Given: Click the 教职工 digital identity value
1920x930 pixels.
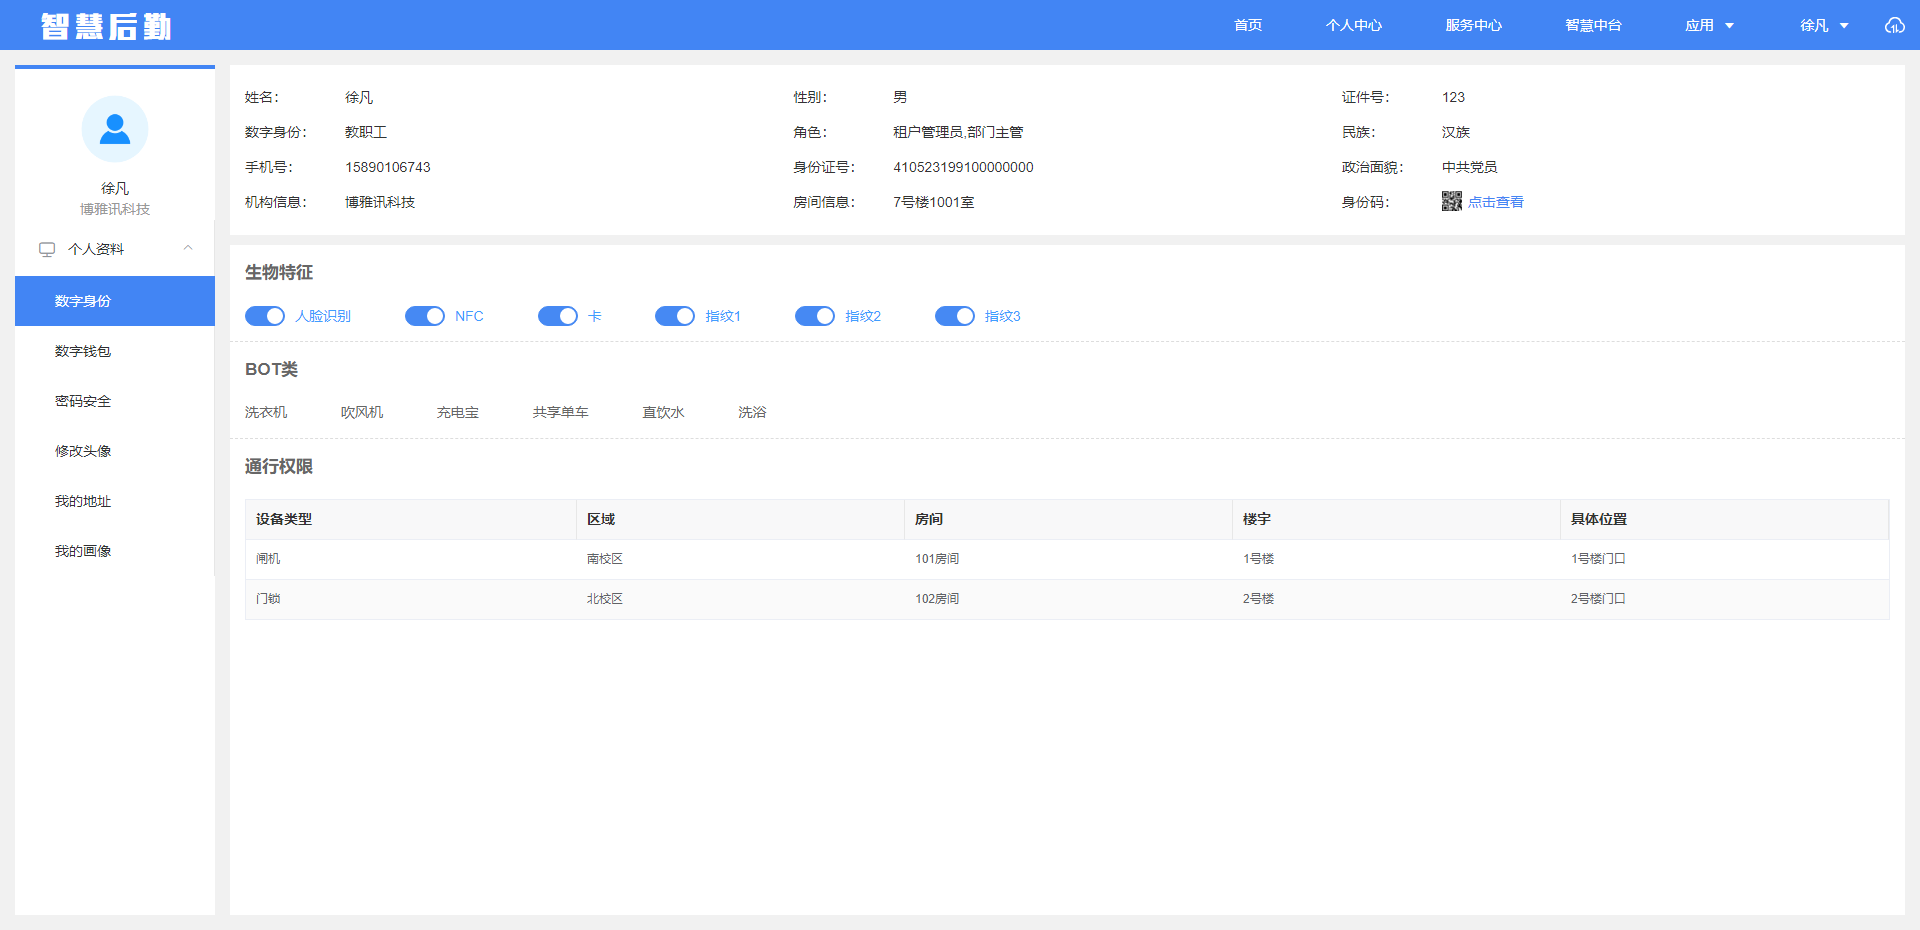Looking at the screenshot, I should [x=366, y=132].
